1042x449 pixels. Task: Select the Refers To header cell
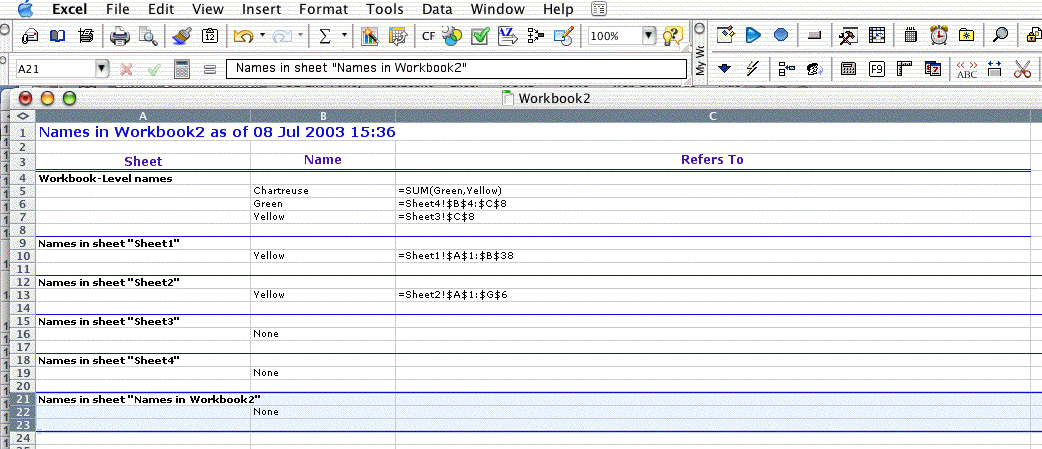point(713,160)
